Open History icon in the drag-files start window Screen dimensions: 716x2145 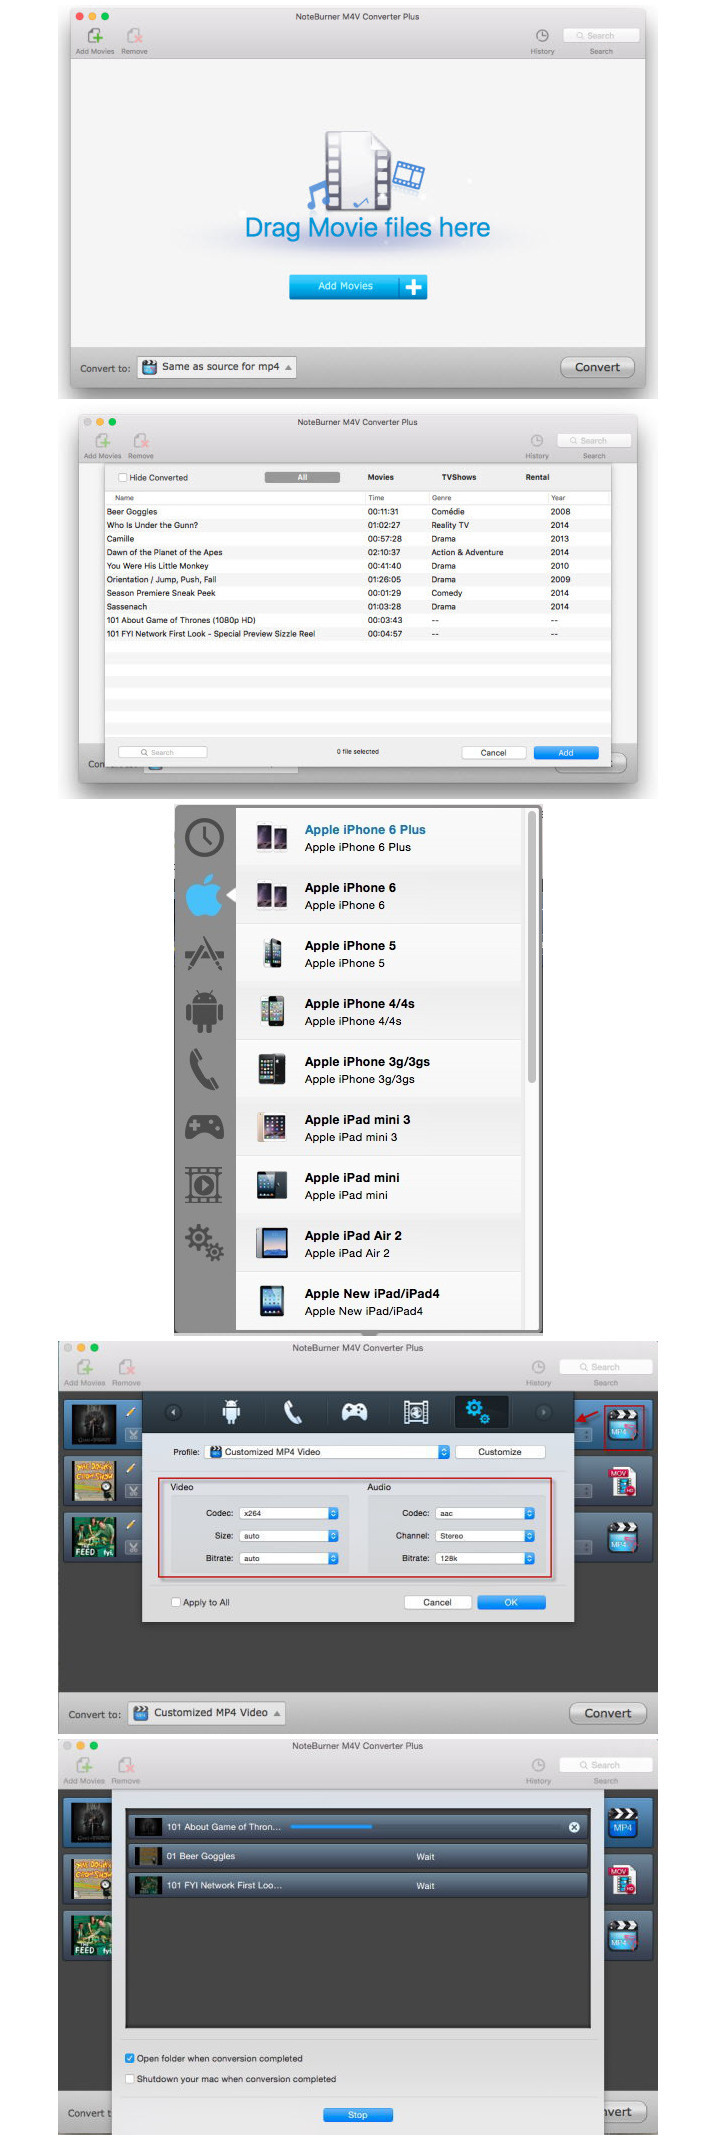coord(542,36)
